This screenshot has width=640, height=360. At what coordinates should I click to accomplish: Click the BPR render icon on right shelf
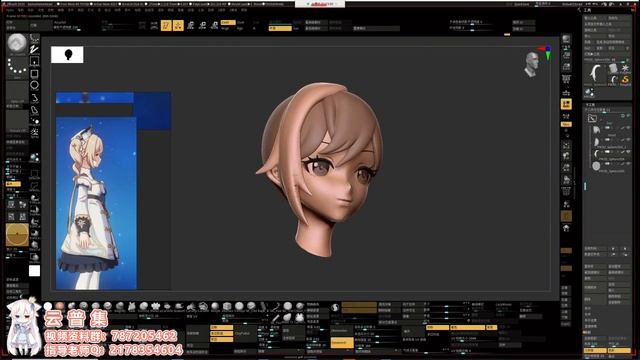(x=566, y=39)
